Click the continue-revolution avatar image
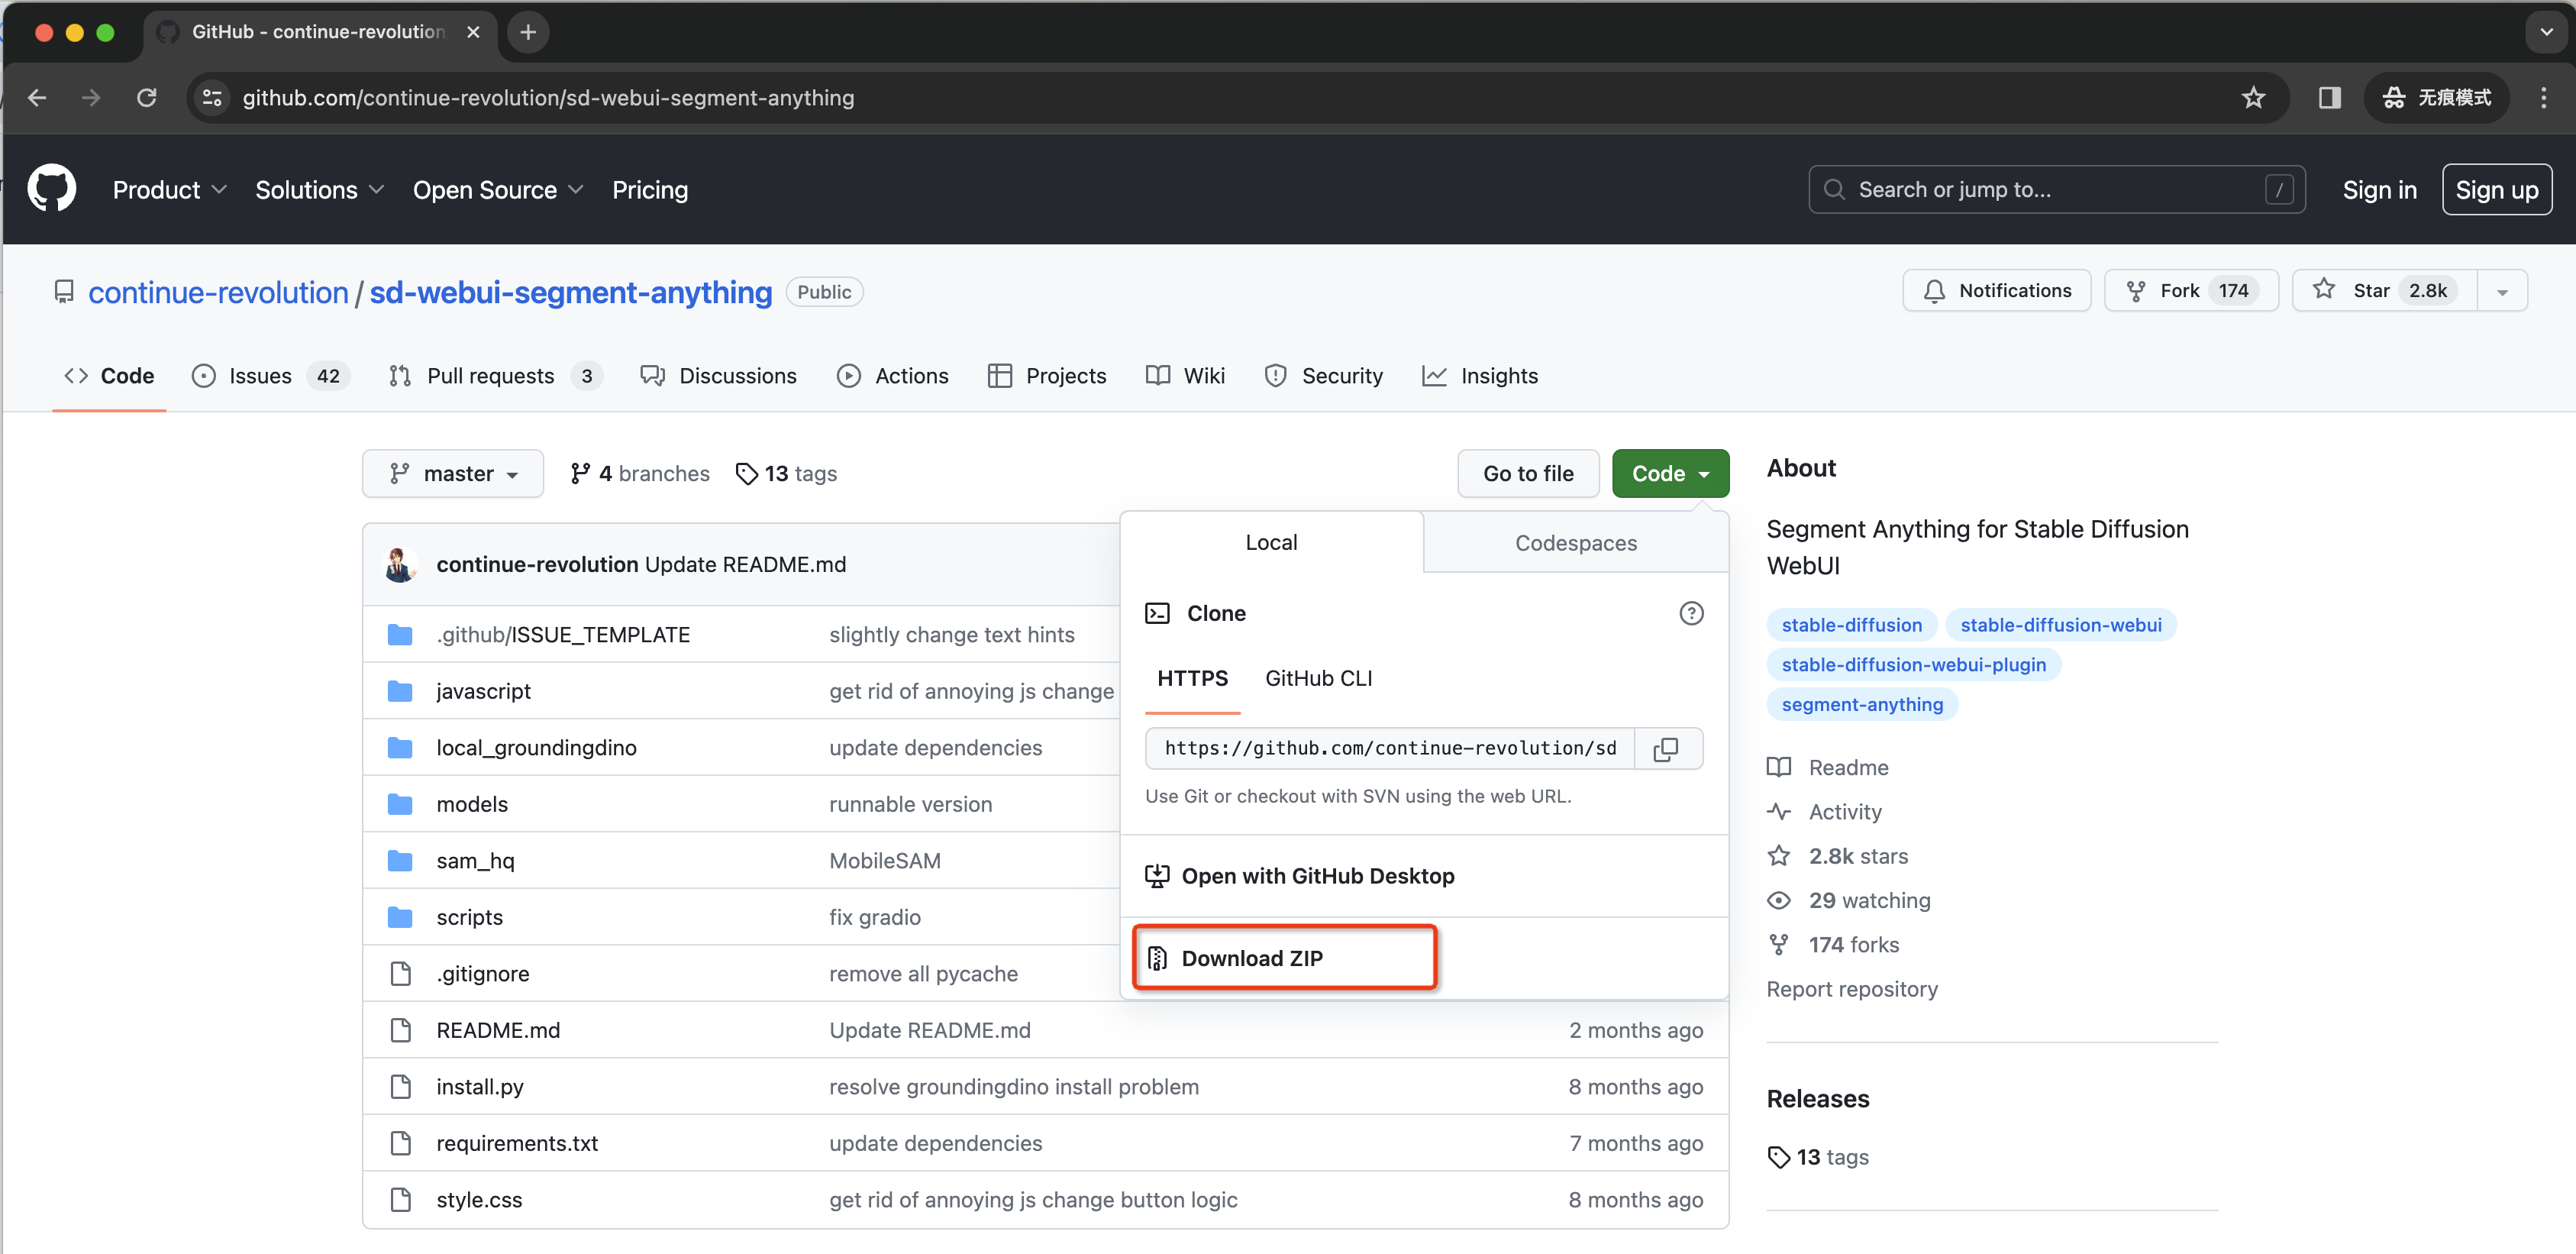 point(400,565)
